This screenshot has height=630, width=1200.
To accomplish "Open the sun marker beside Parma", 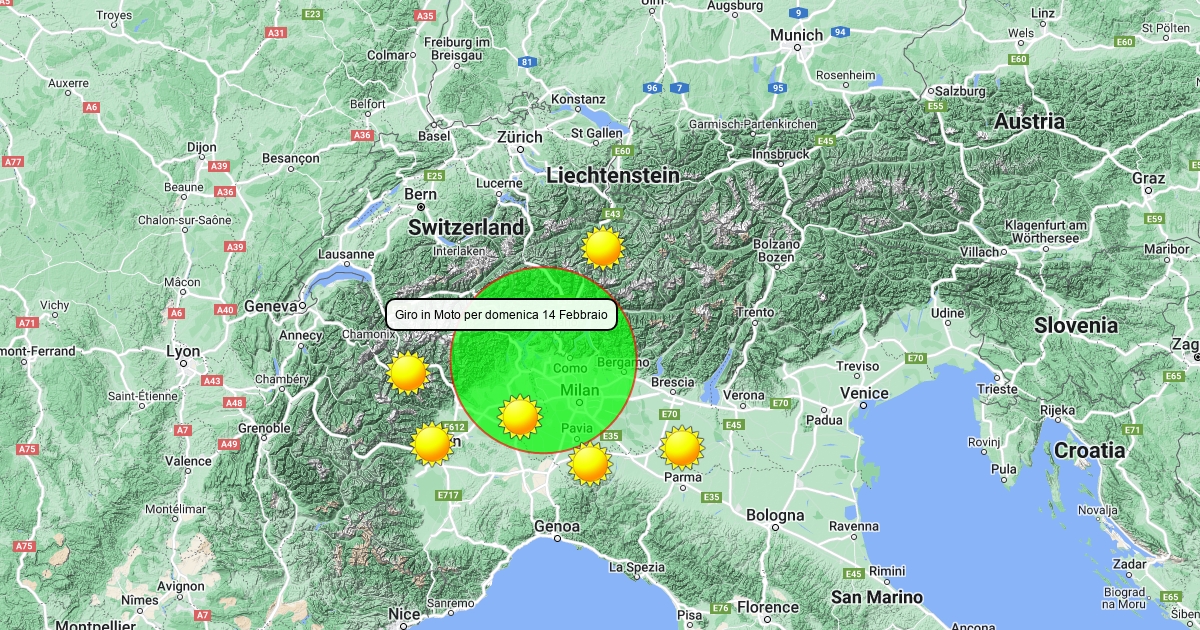I will click(x=681, y=447).
